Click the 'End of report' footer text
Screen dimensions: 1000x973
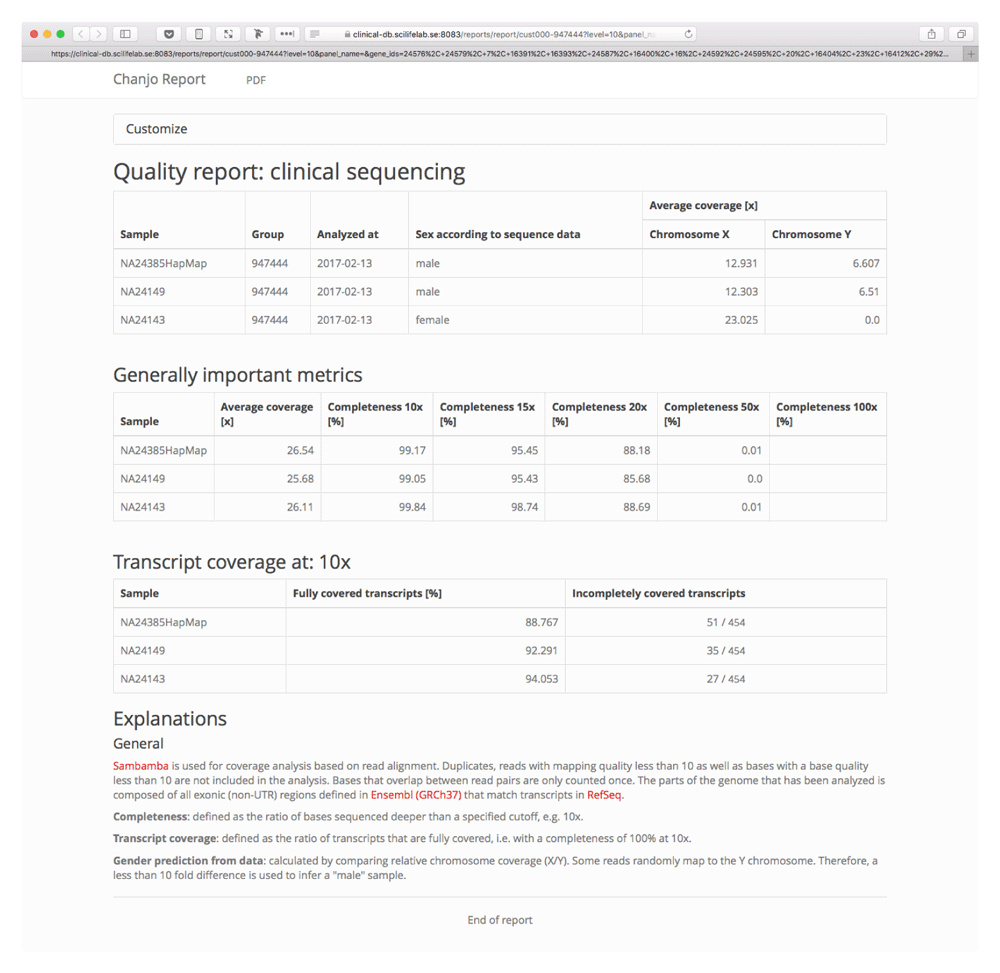click(x=500, y=920)
